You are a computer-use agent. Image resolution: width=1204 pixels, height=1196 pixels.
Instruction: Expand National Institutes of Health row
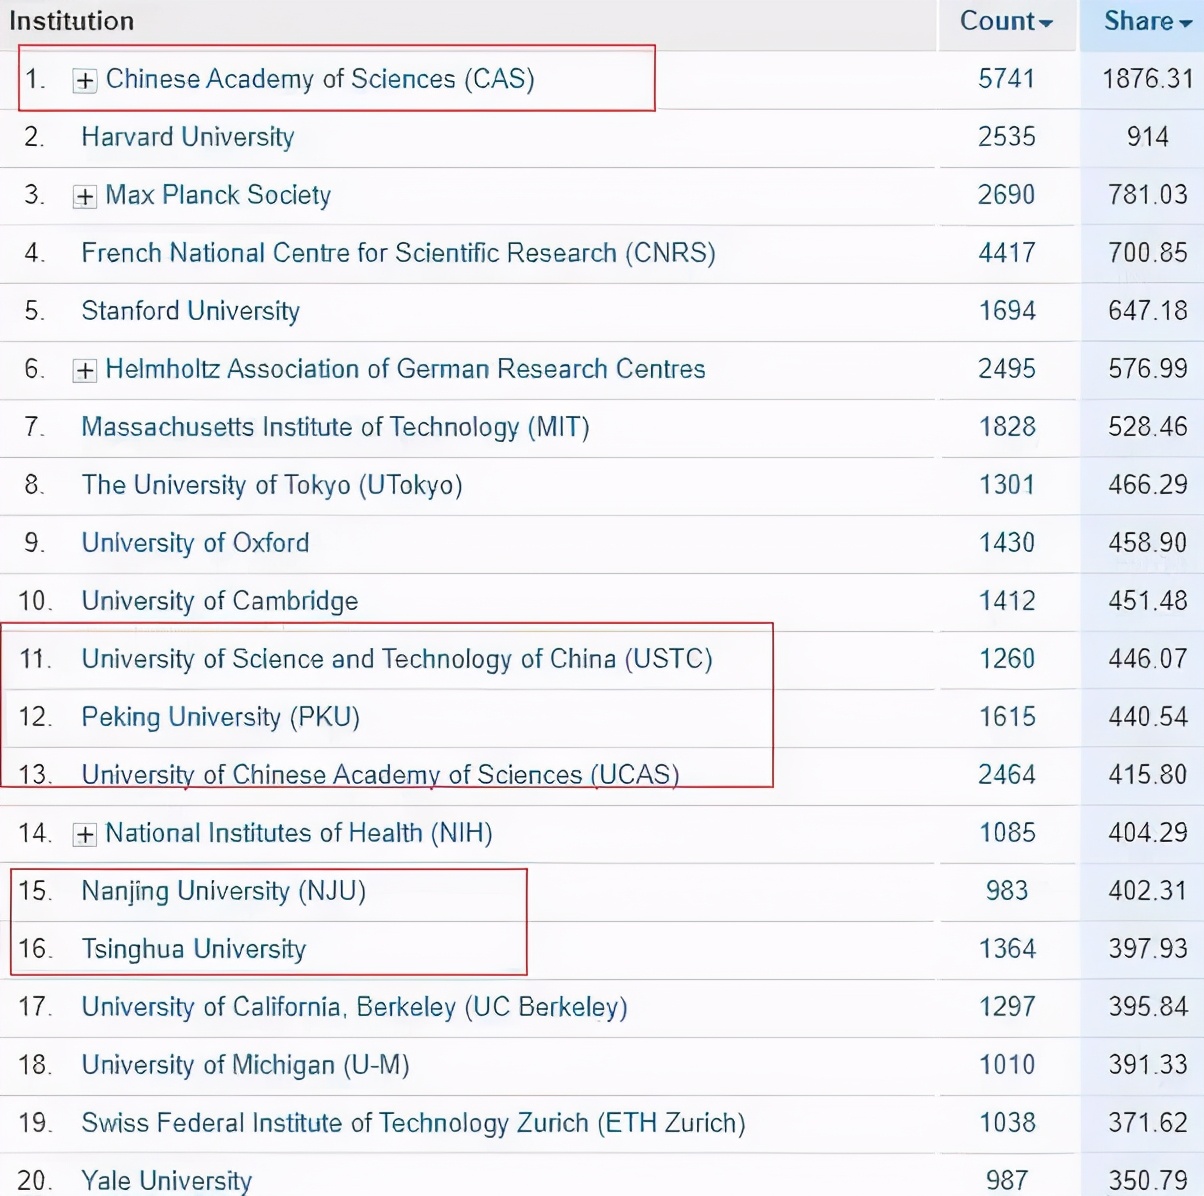[85, 835]
